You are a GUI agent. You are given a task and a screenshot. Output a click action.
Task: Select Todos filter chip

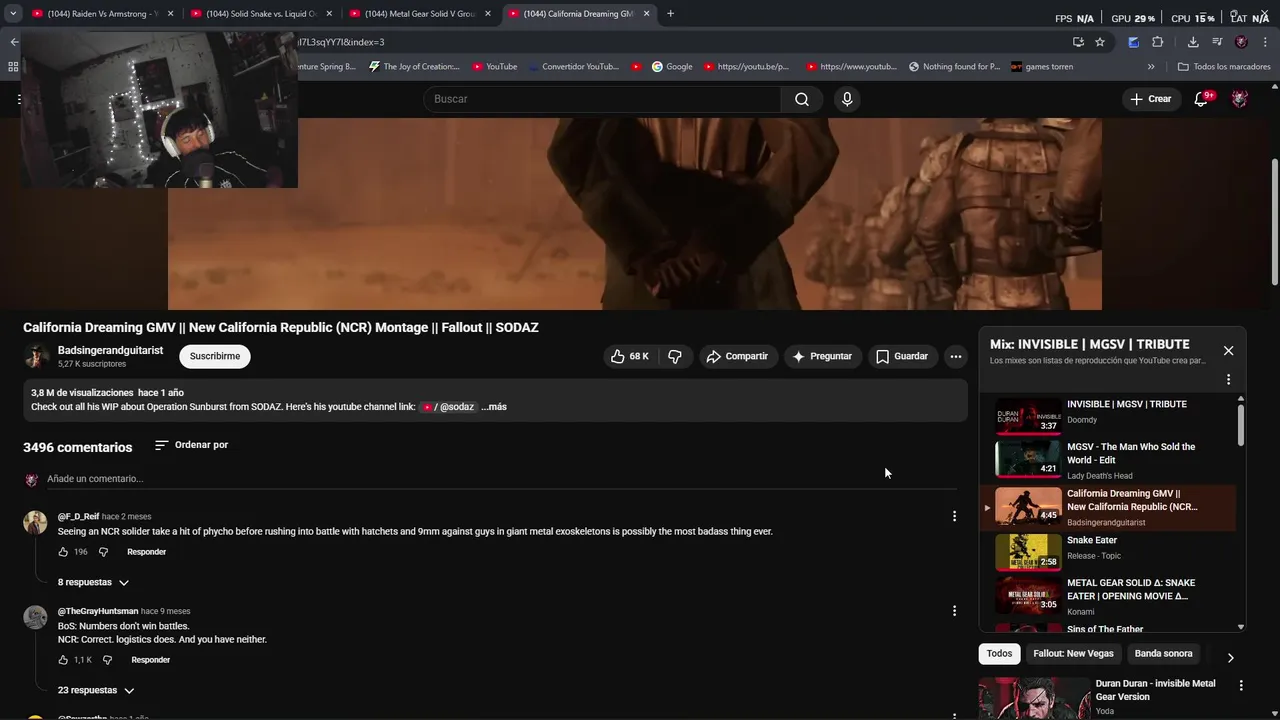pos(999,654)
